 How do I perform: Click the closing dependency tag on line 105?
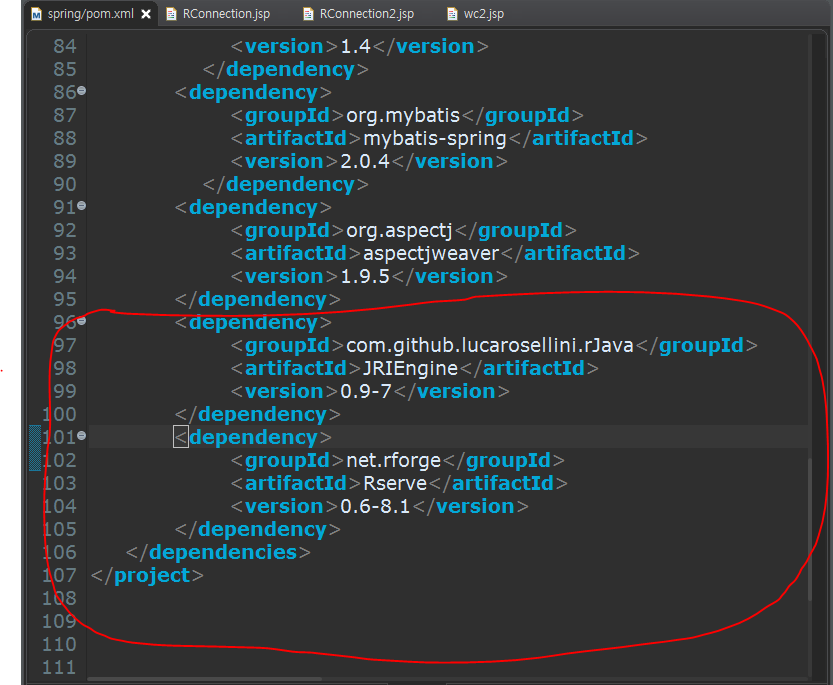[x=258, y=529]
